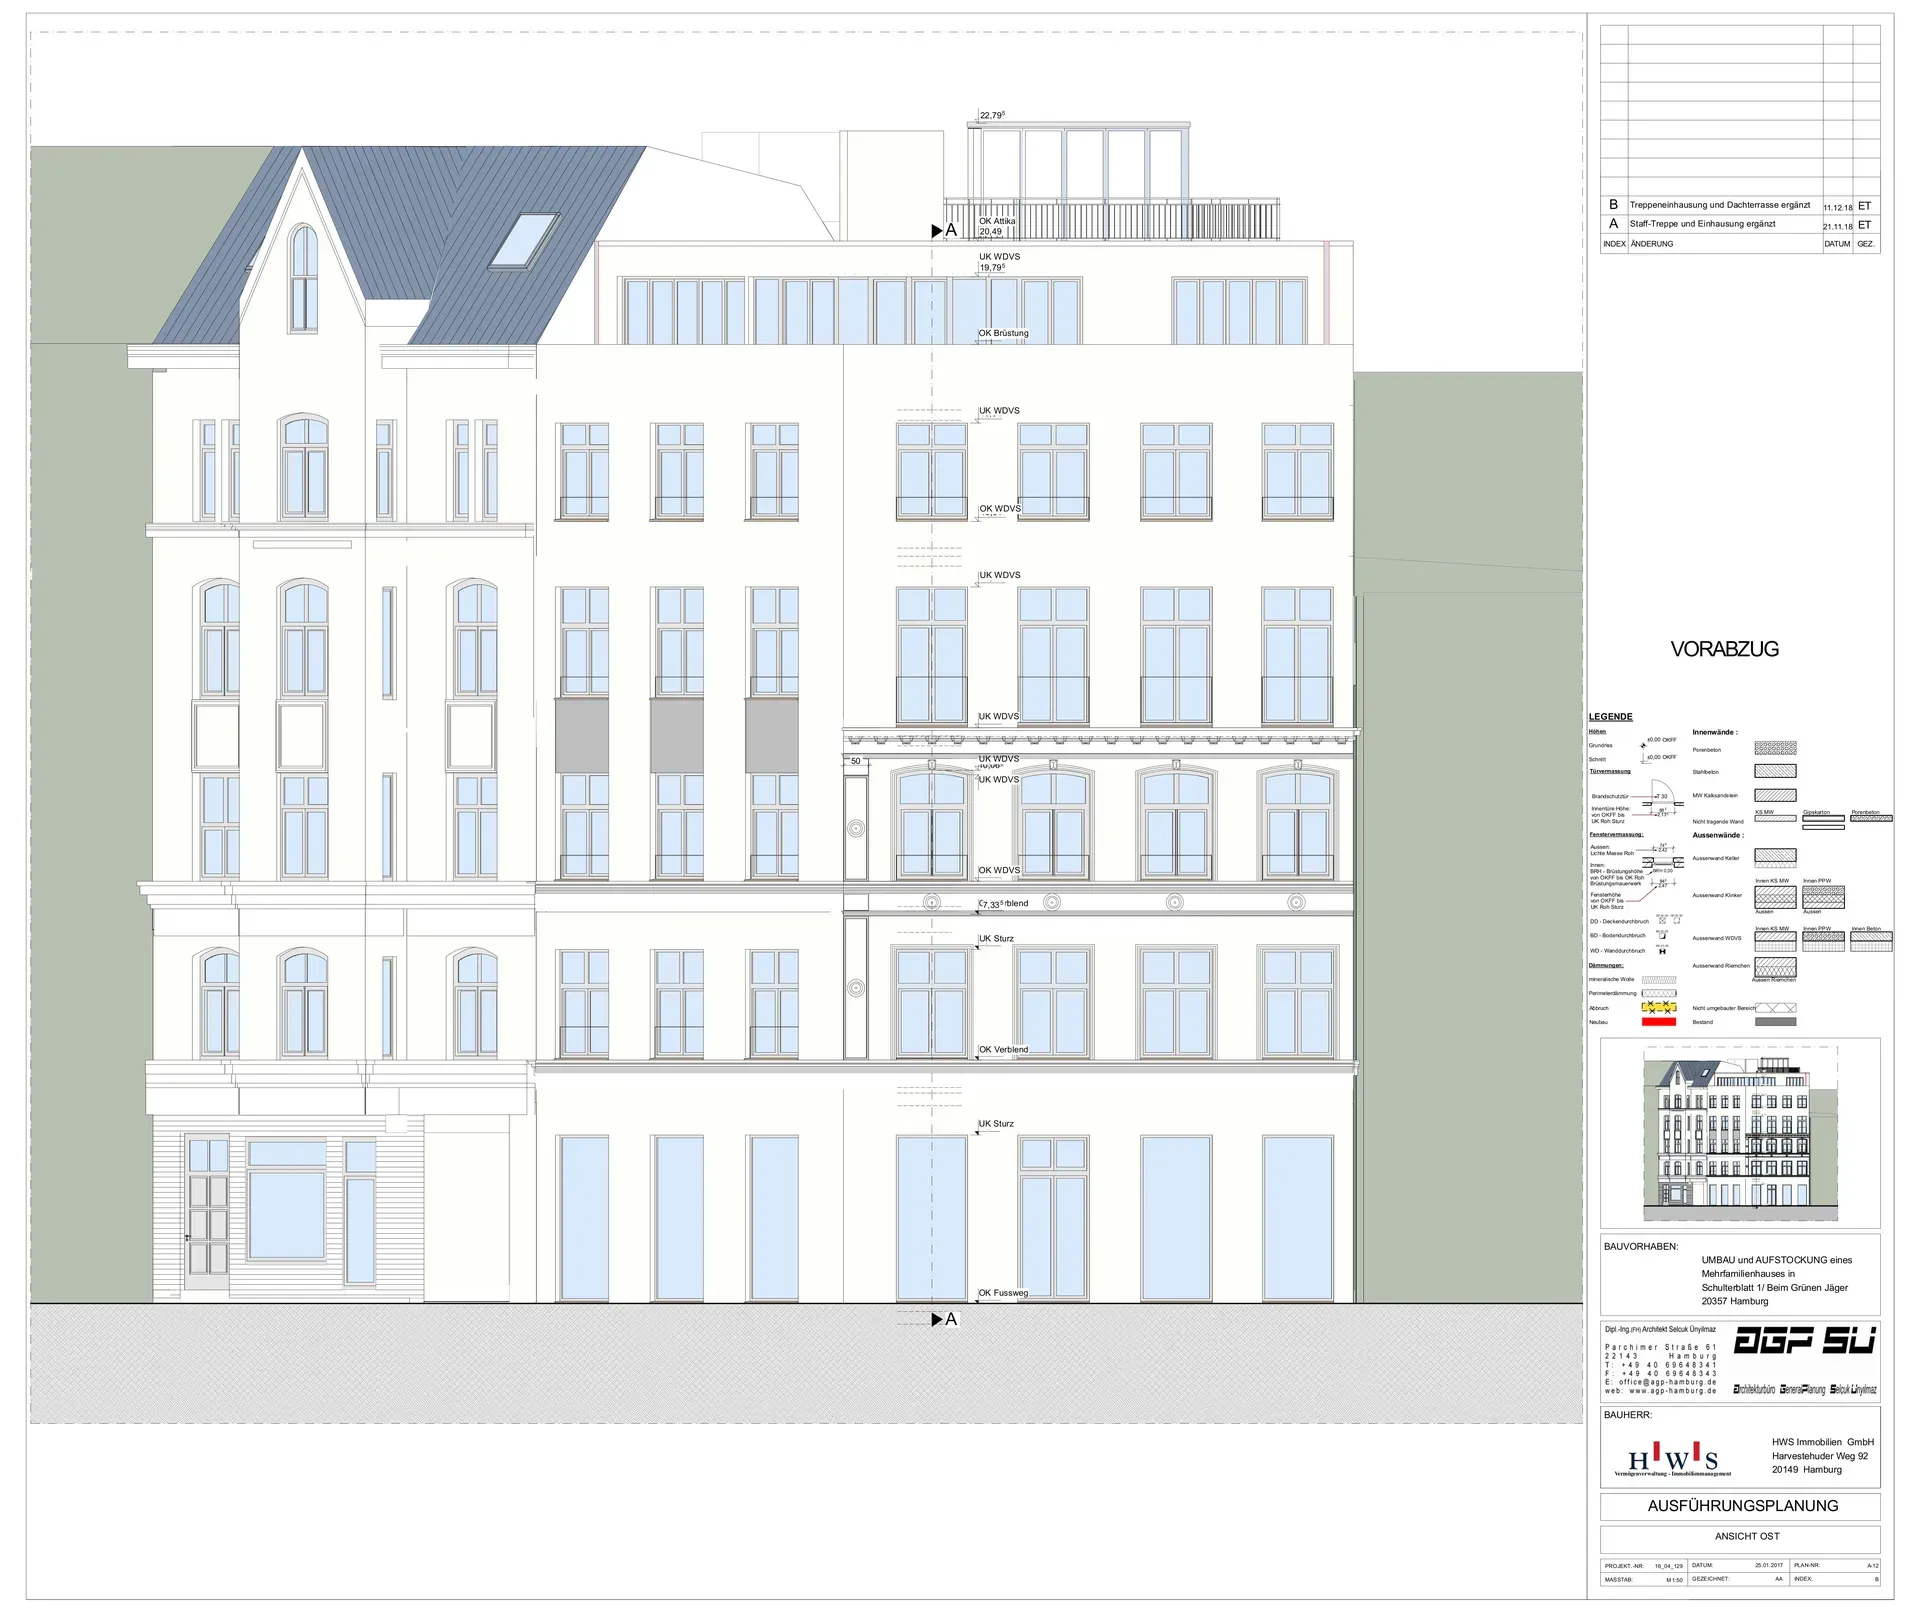Click the AGP SU architect logo
Image resolution: width=1920 pixels, height=1613 pixels.
point(1803,1341)
